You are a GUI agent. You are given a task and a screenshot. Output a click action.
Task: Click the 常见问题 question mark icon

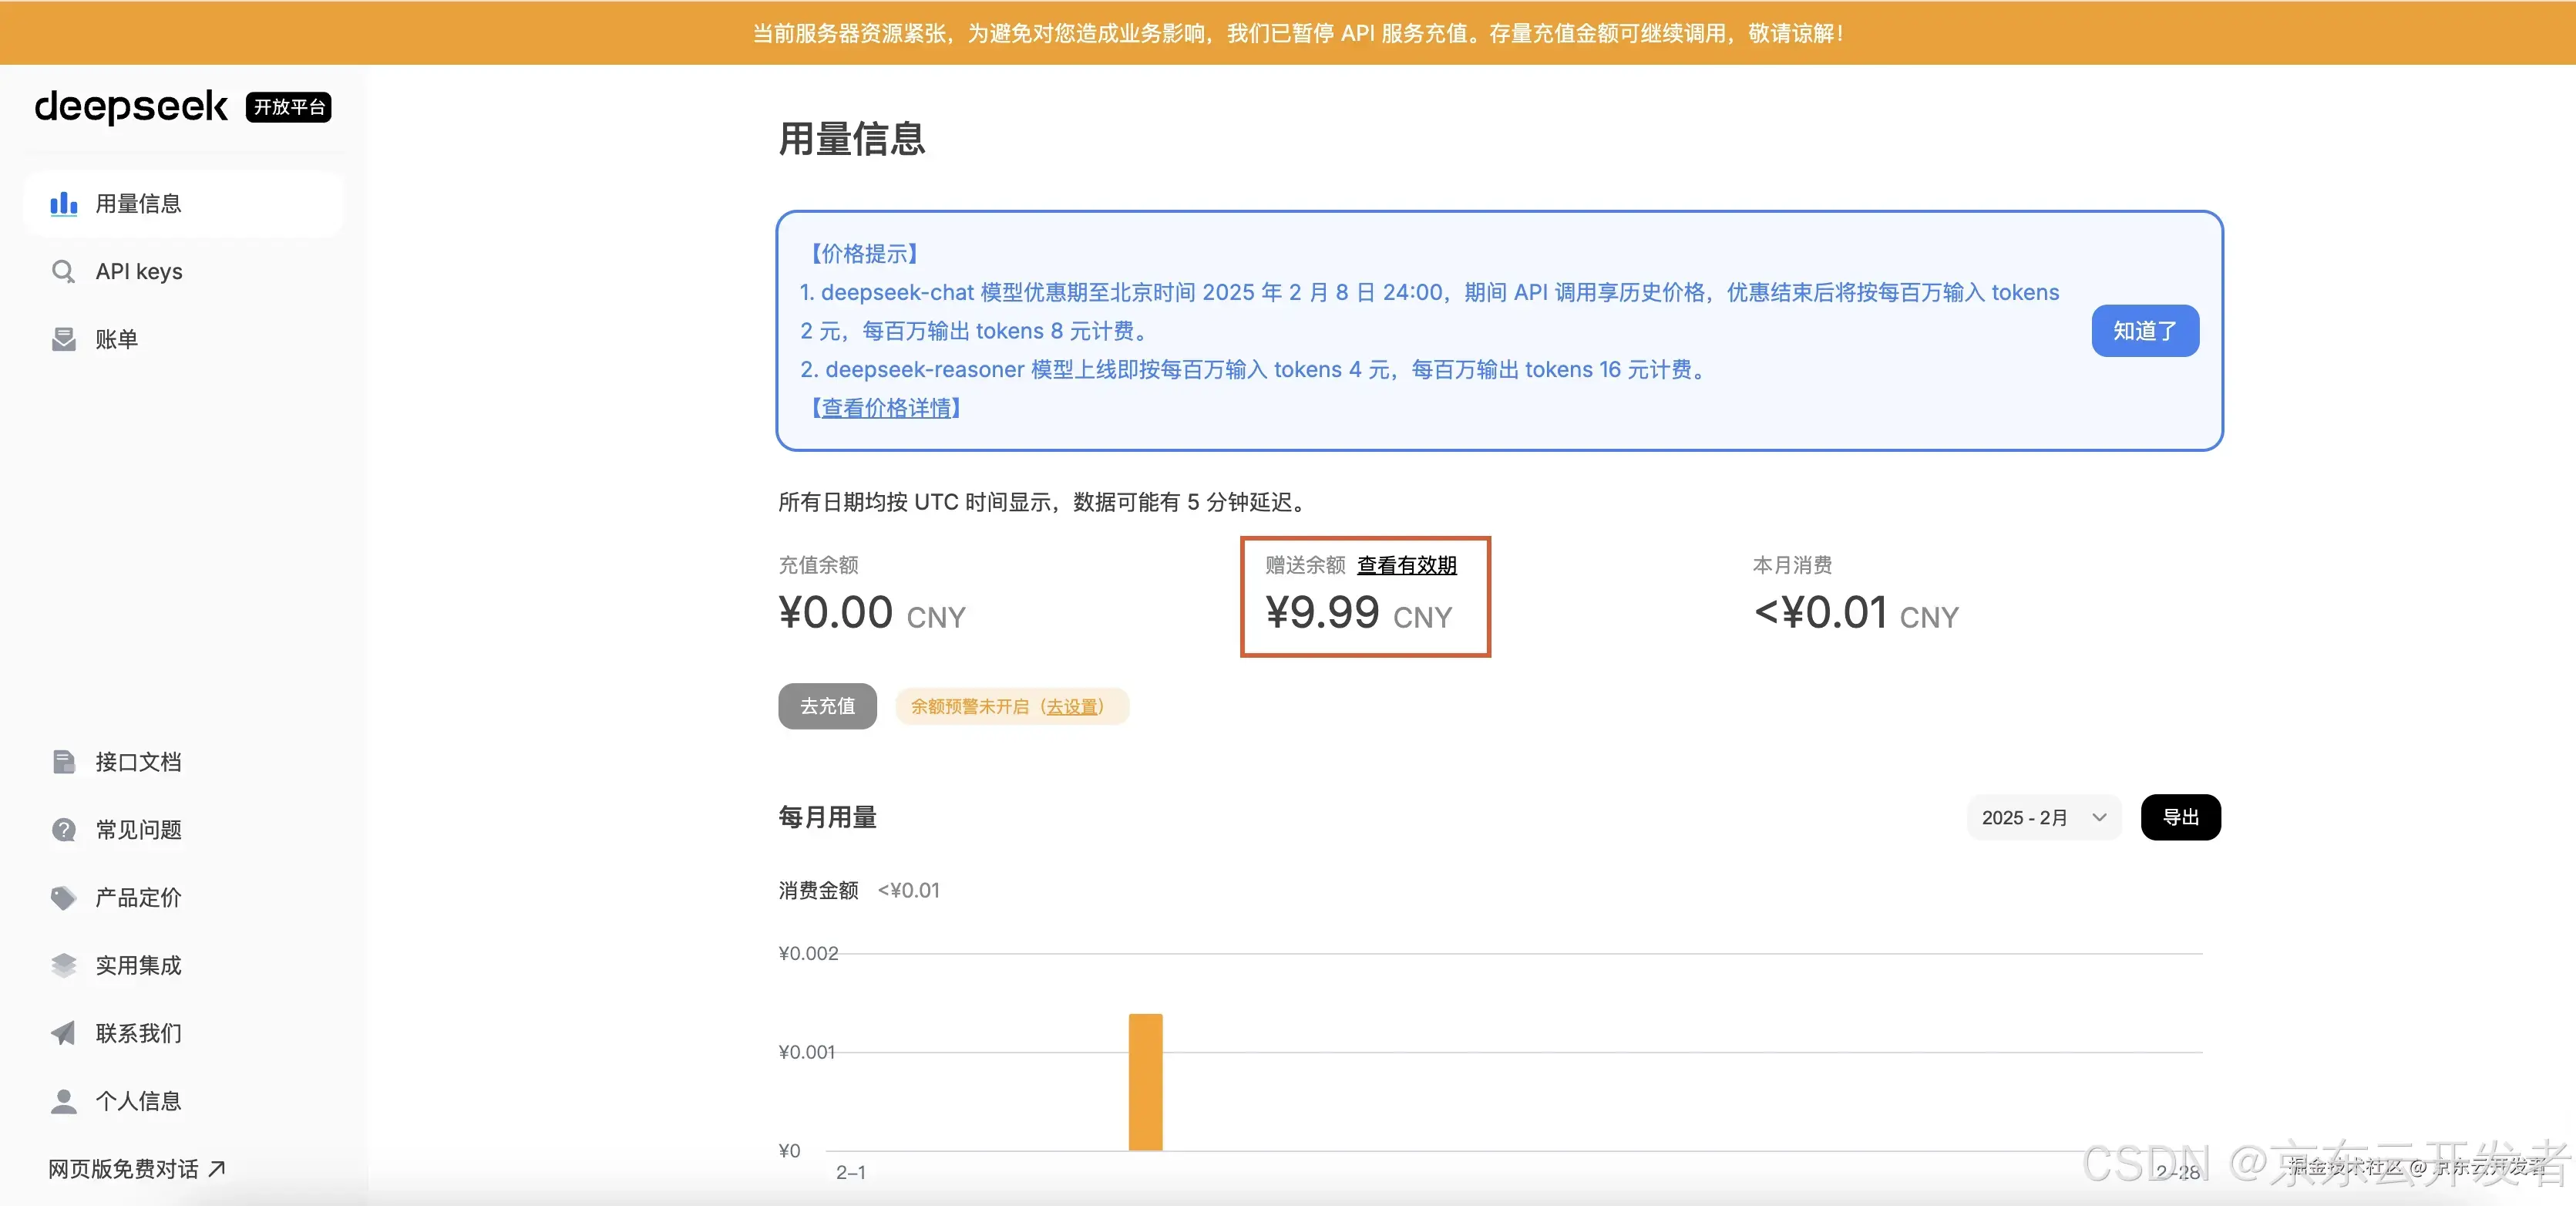[x=63, y=830]
